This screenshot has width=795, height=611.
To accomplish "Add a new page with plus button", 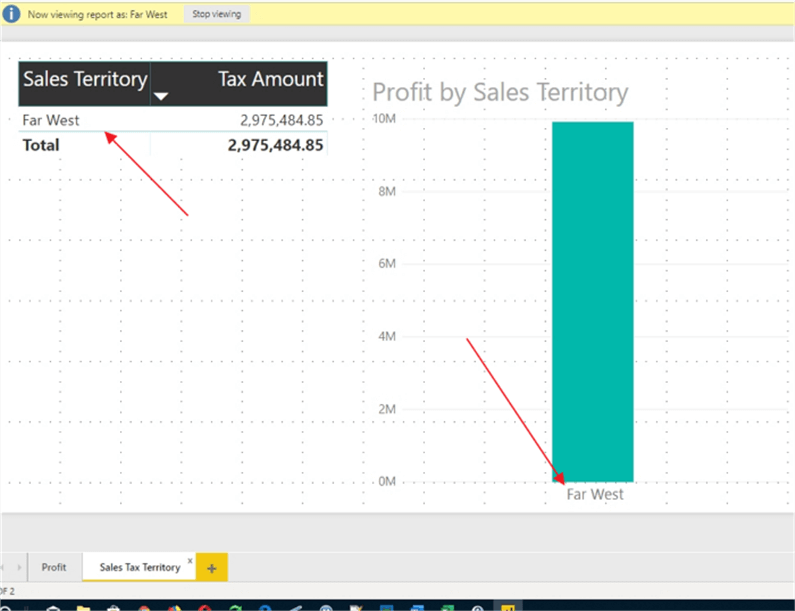I will tap(211, 567).
